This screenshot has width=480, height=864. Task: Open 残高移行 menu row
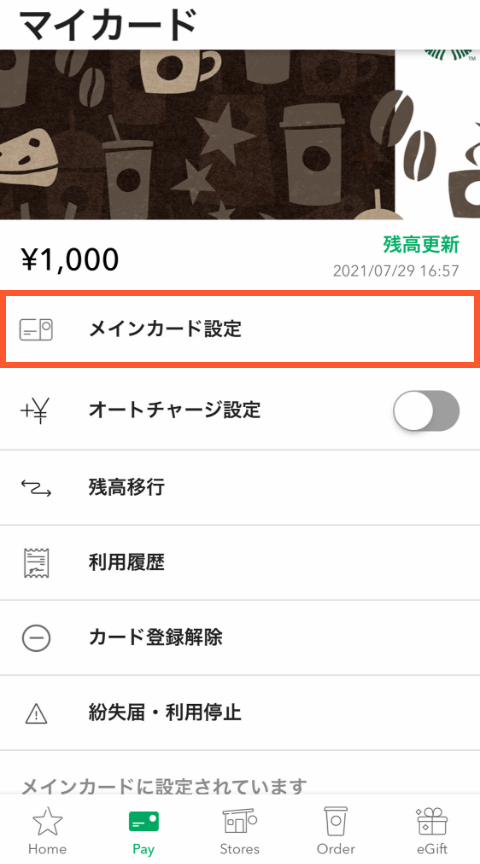240,487
